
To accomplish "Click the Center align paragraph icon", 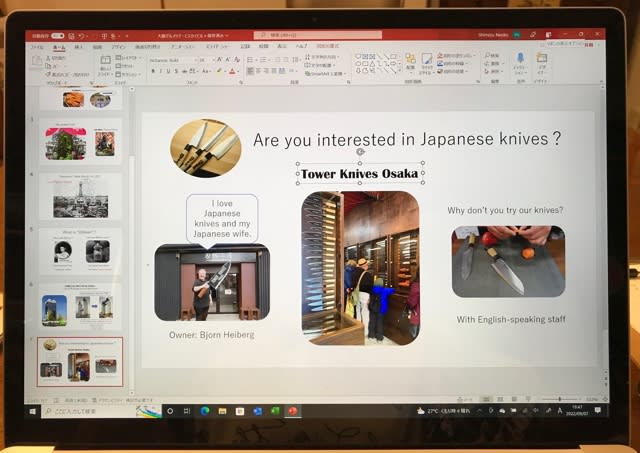I will [258, 71].
